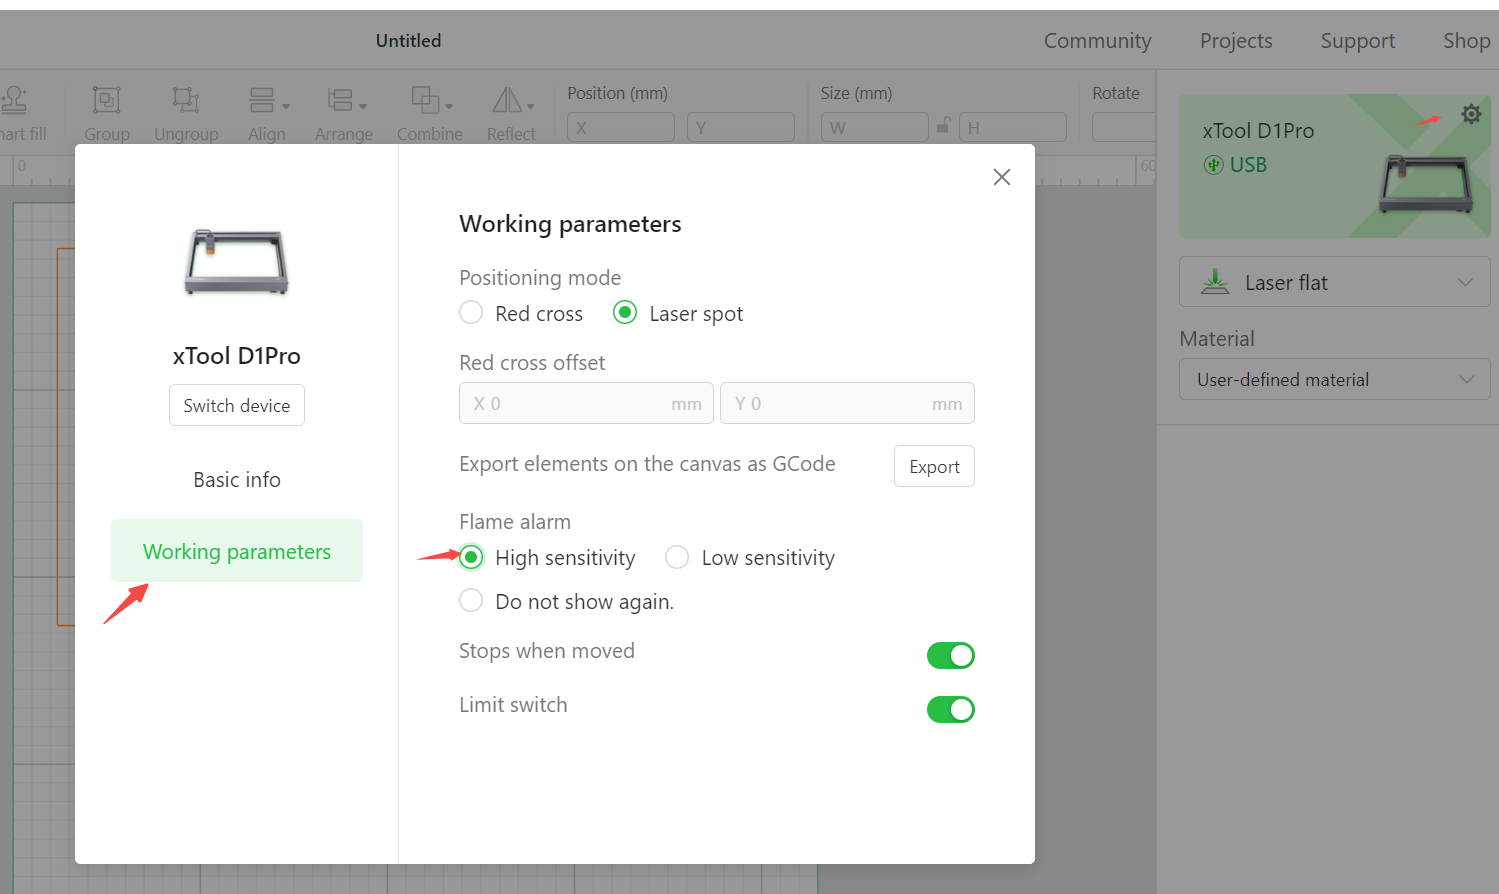The height and width of the screenshot is (894, 1499).
Task: Open the Reflect tool menu
Action: 512,100
